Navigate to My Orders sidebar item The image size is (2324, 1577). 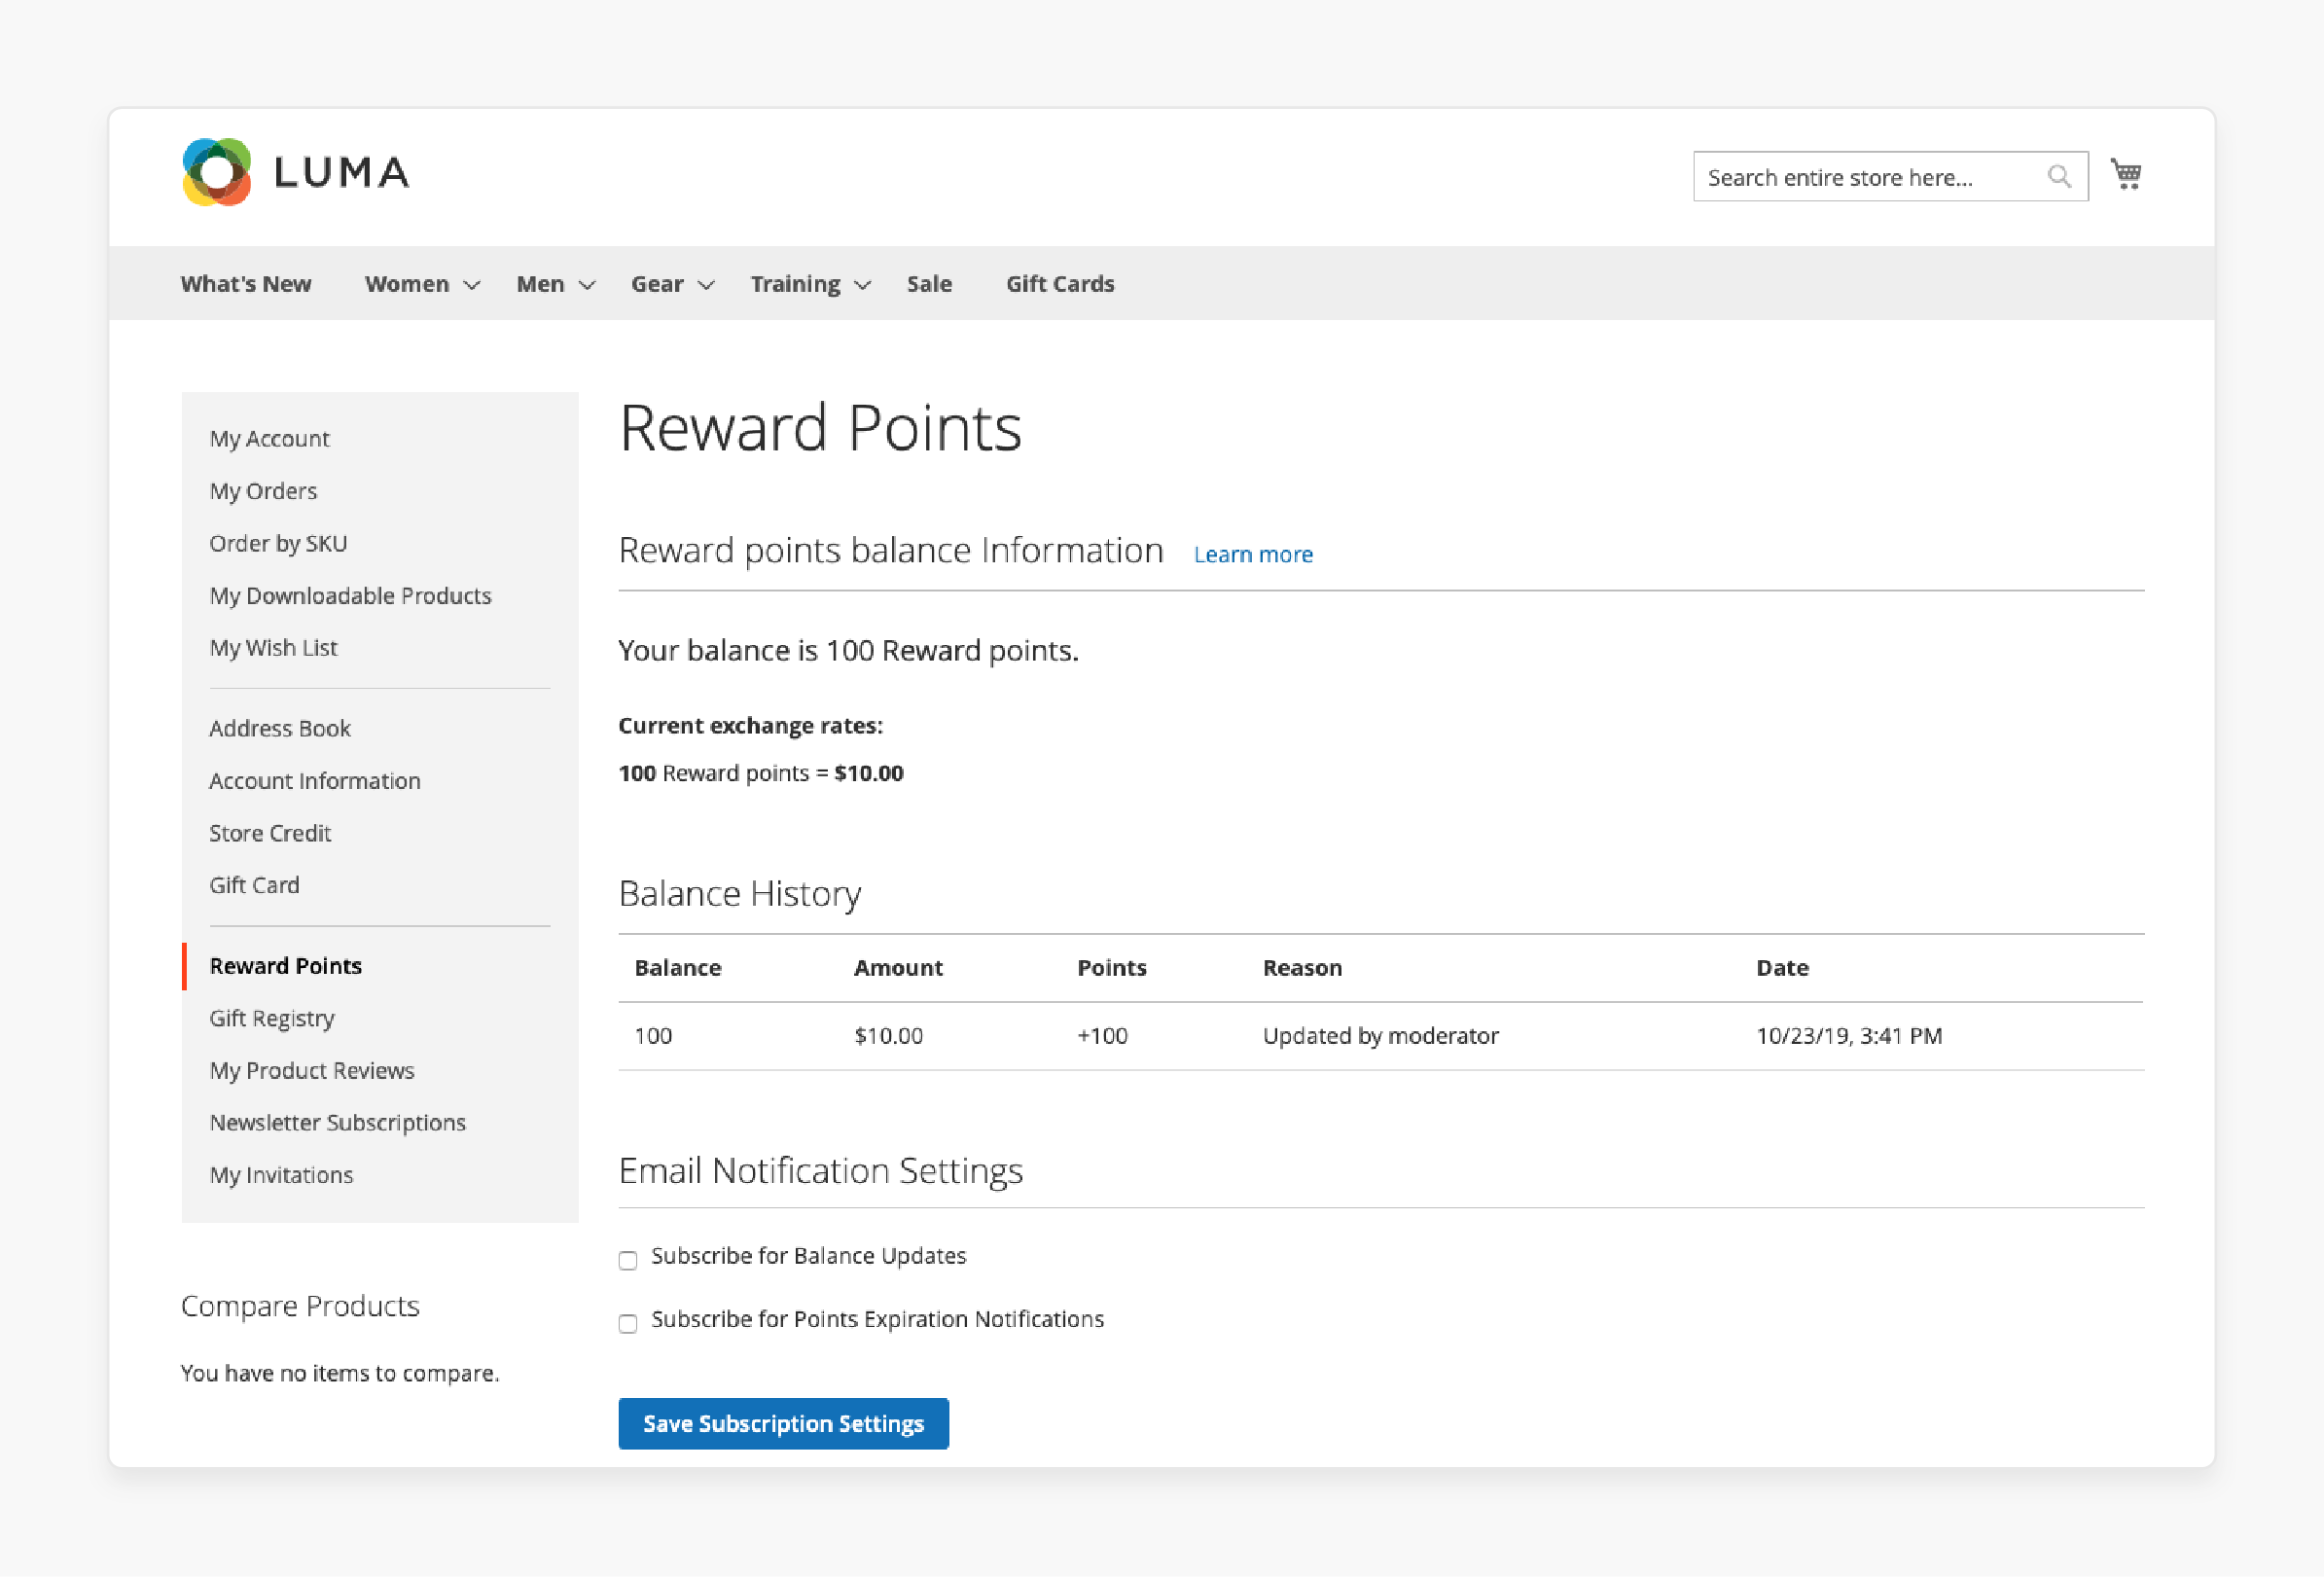[262, 489]
